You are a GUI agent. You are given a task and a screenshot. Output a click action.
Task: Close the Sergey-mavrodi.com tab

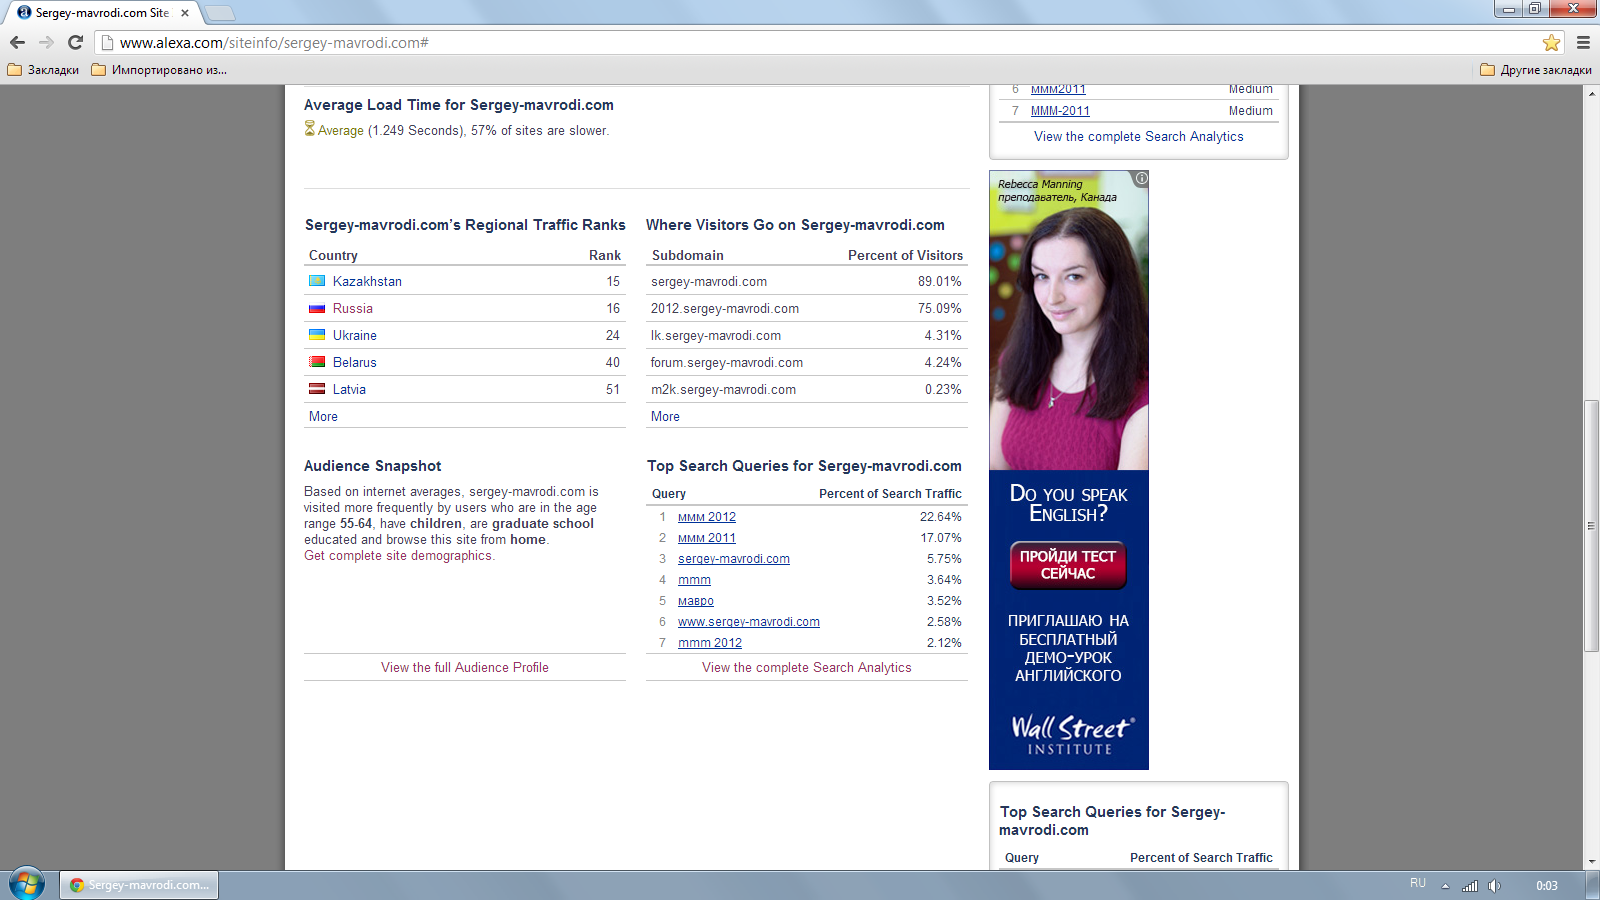click(x=185, y=13)
